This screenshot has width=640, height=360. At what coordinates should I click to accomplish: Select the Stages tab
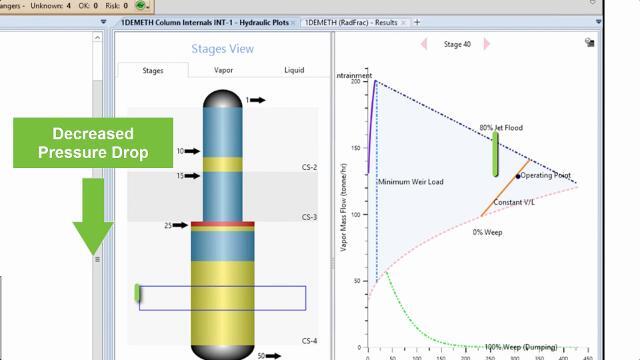153,71
